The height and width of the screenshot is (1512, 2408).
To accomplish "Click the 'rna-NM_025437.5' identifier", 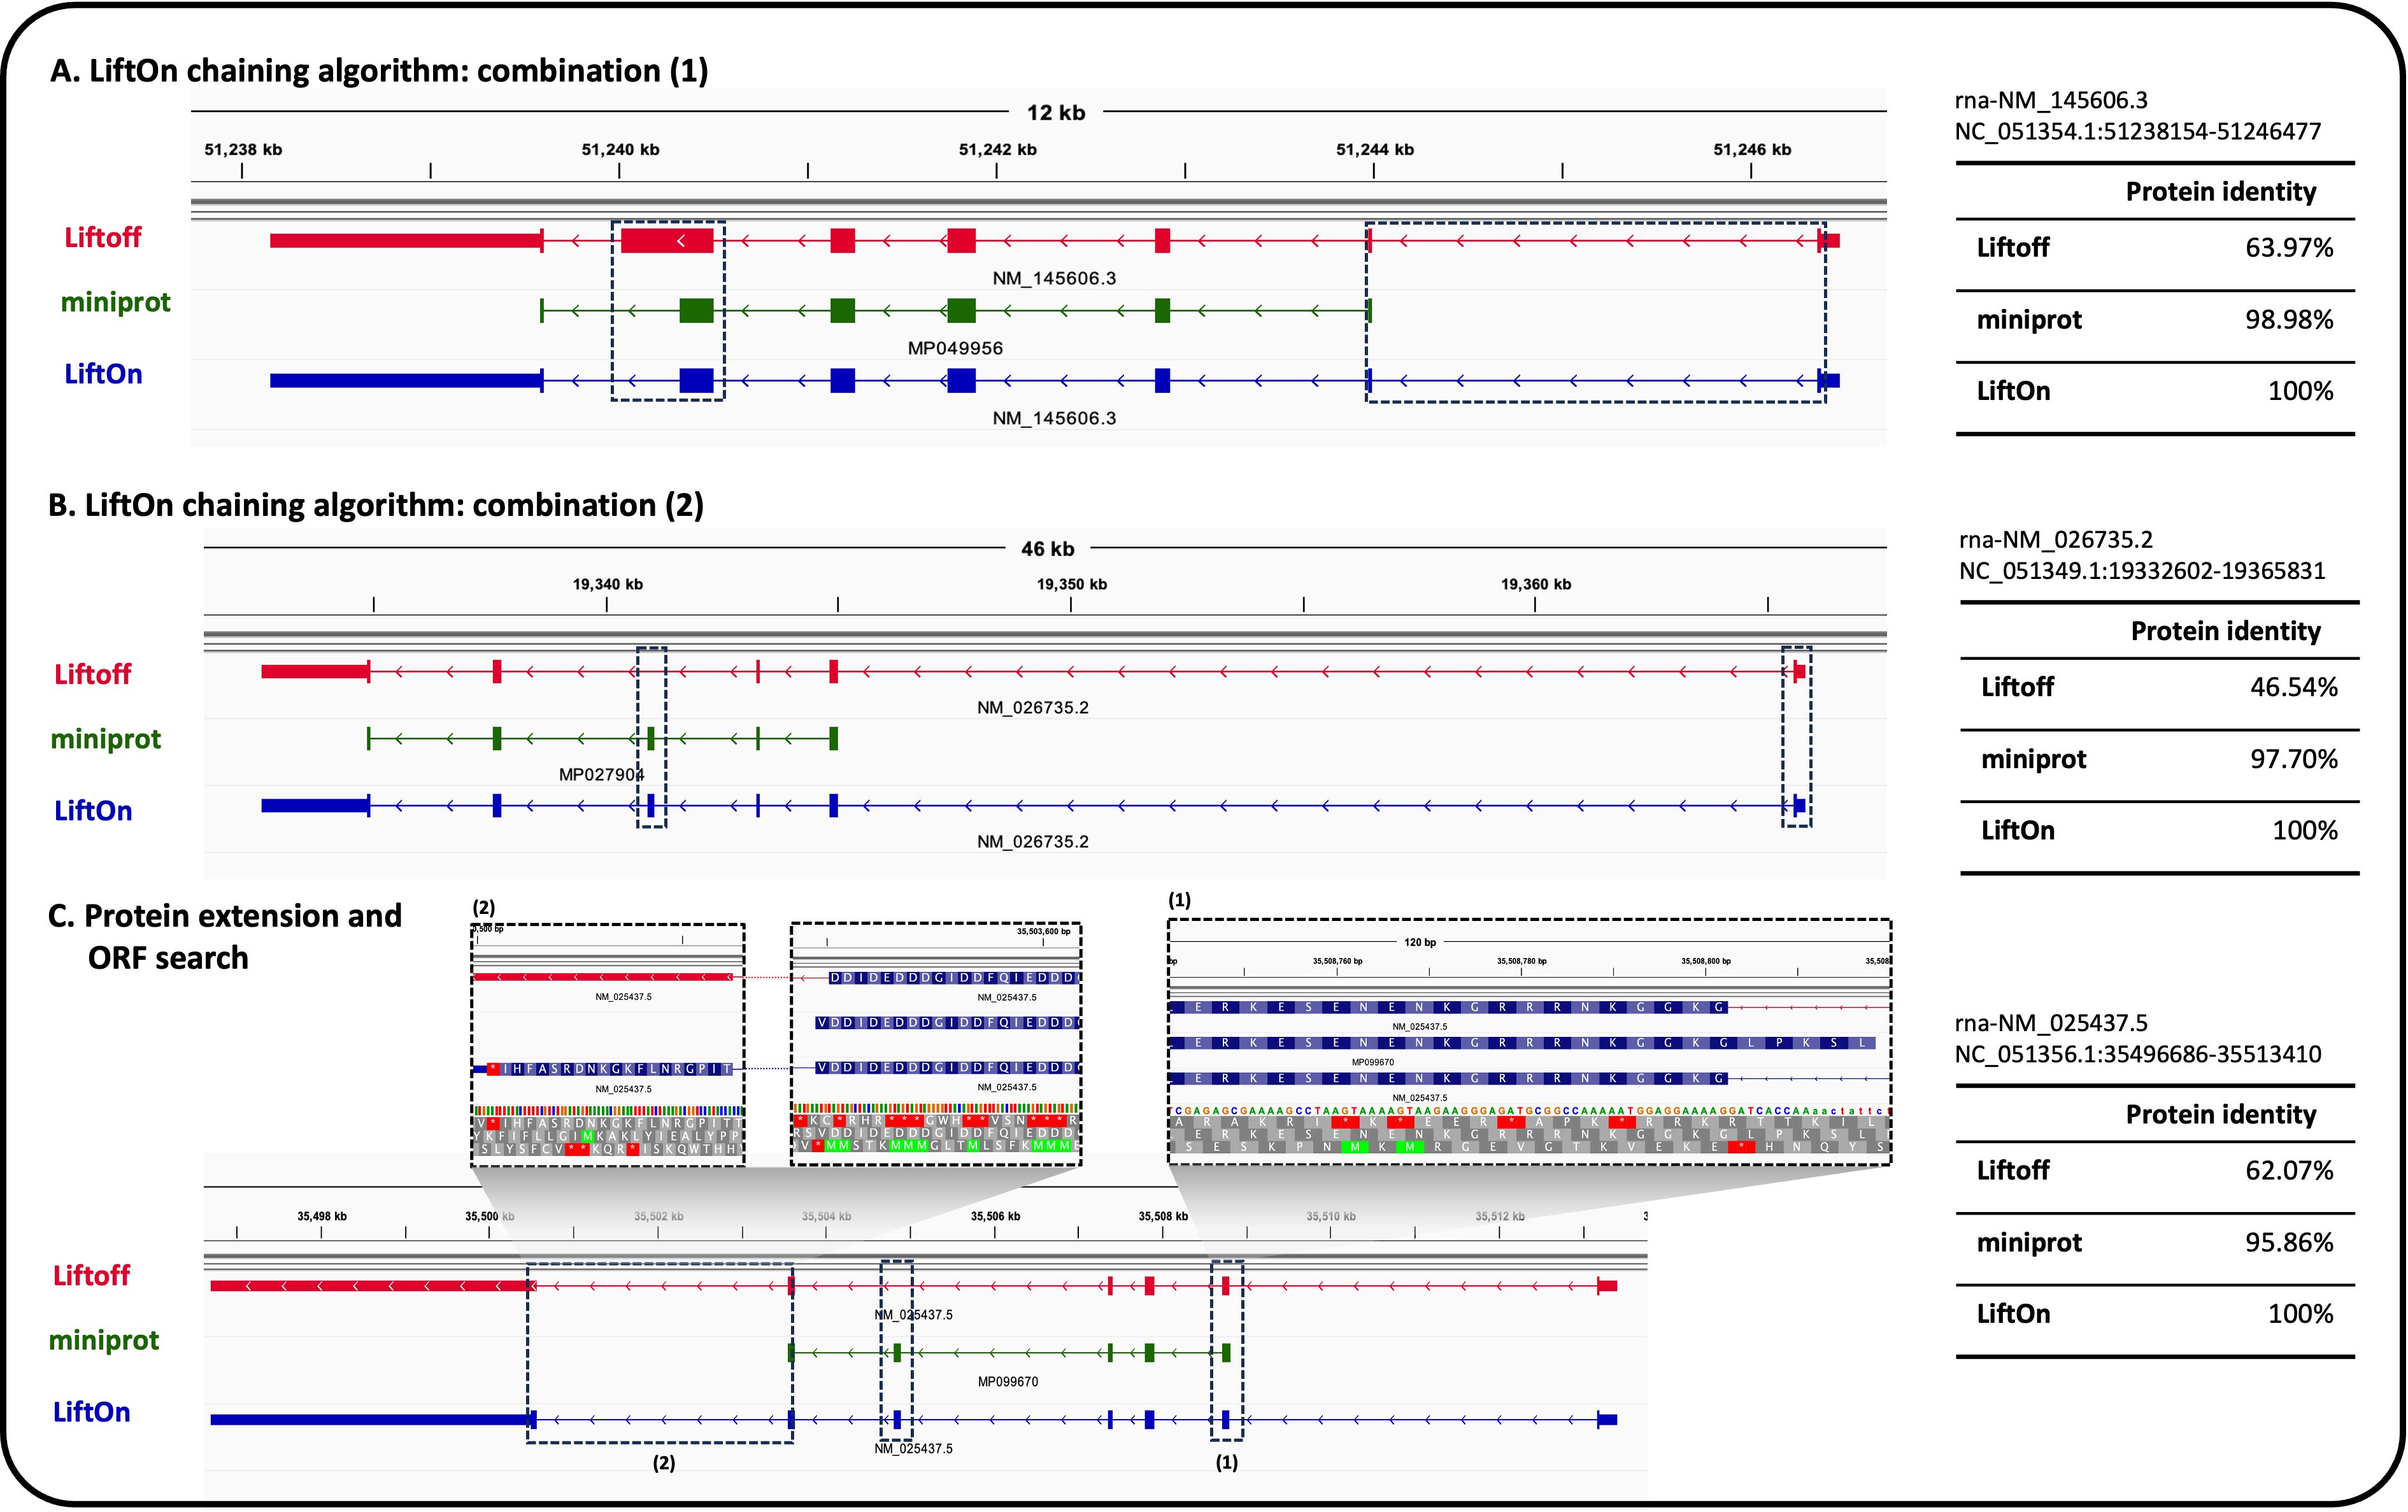I will pyautogui.click(x=2051, y=1024).
